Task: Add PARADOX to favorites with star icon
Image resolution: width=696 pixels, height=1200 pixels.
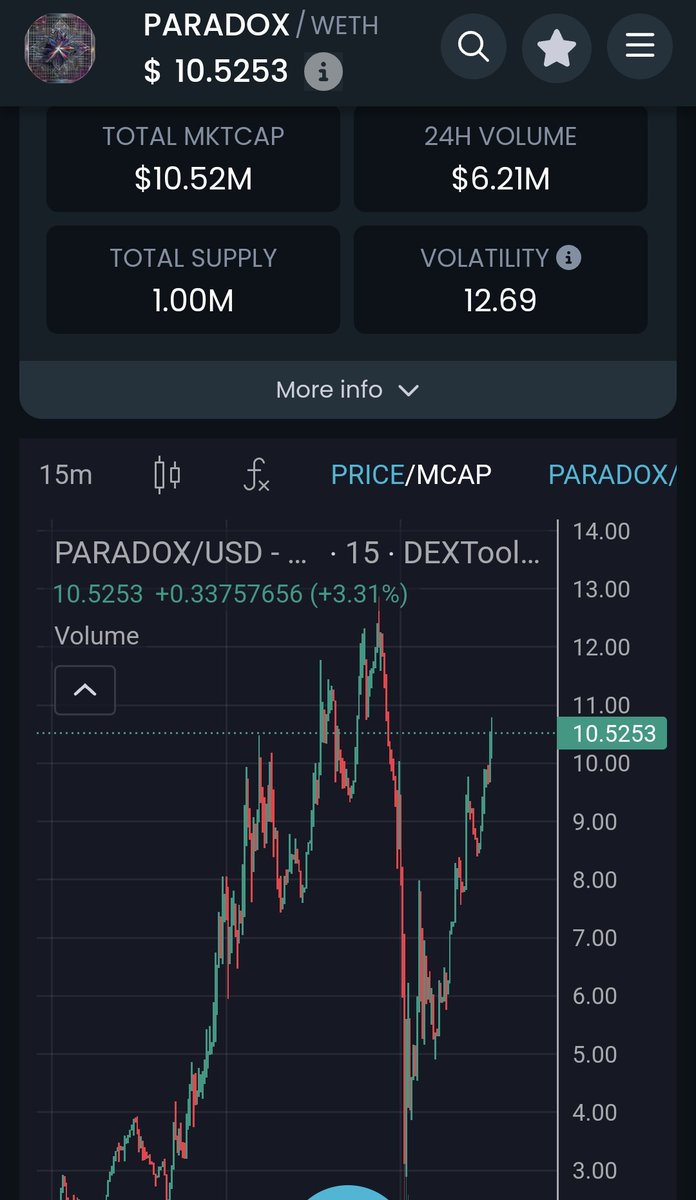Action: pos(557,46)
